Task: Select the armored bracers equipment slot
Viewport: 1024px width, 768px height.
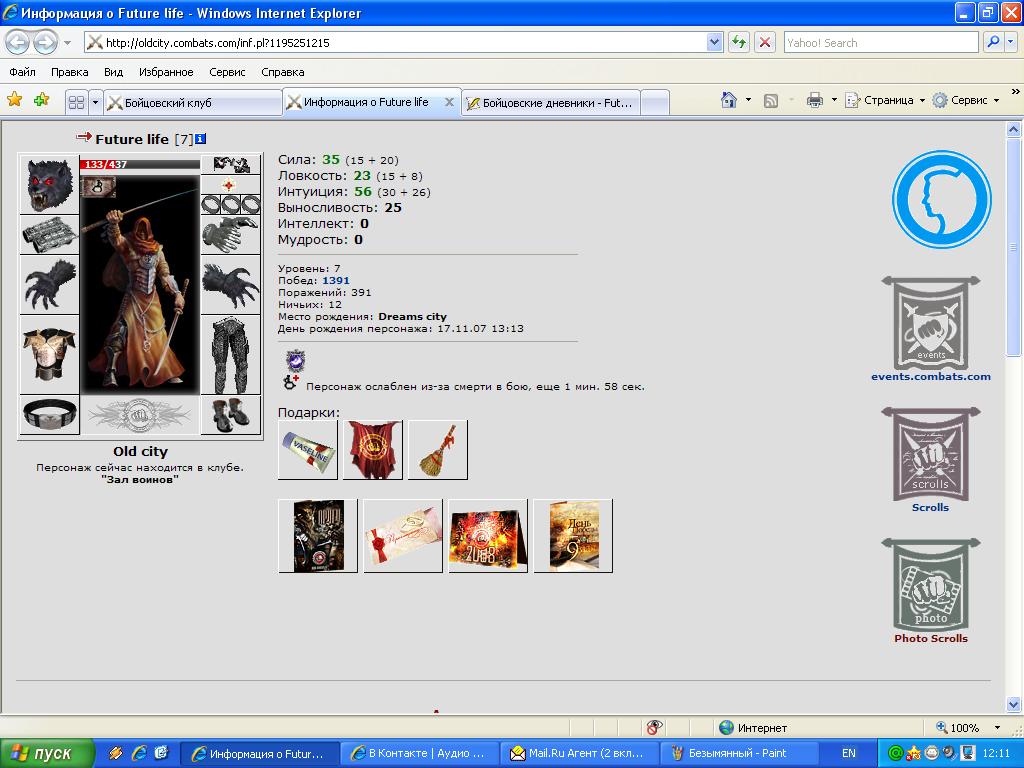Action: click(x=50, y=234)
